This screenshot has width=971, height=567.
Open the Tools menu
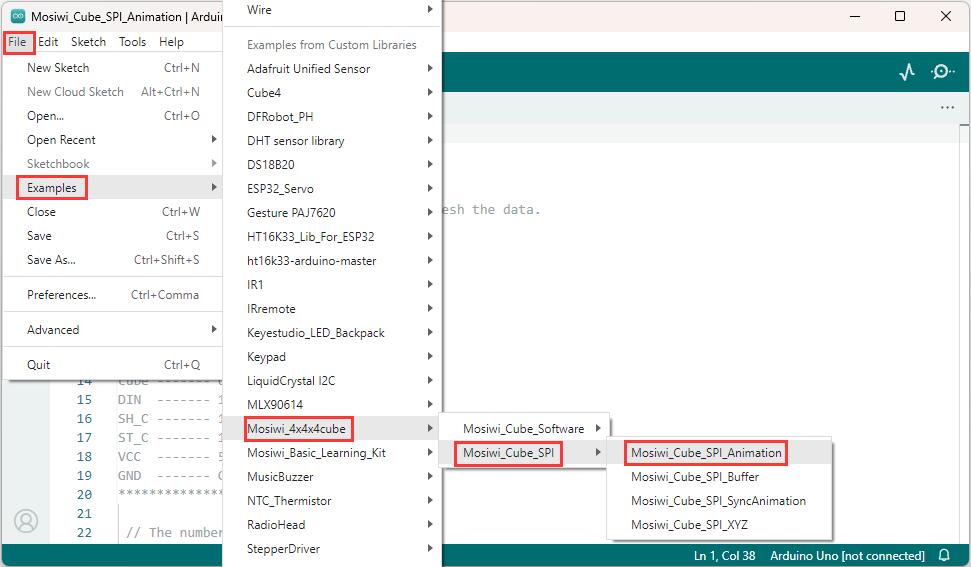(133, 41)
